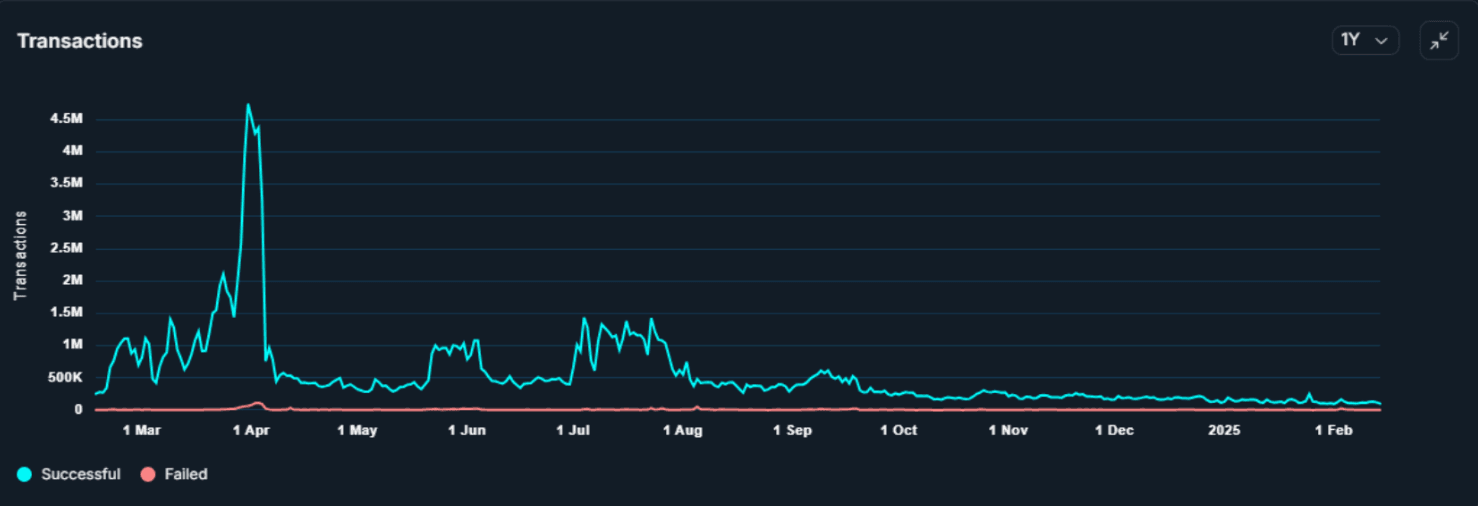Click the 2M y-axis tick label
The height and width of the screenshot is (506, 1478).
coord(71,280)
